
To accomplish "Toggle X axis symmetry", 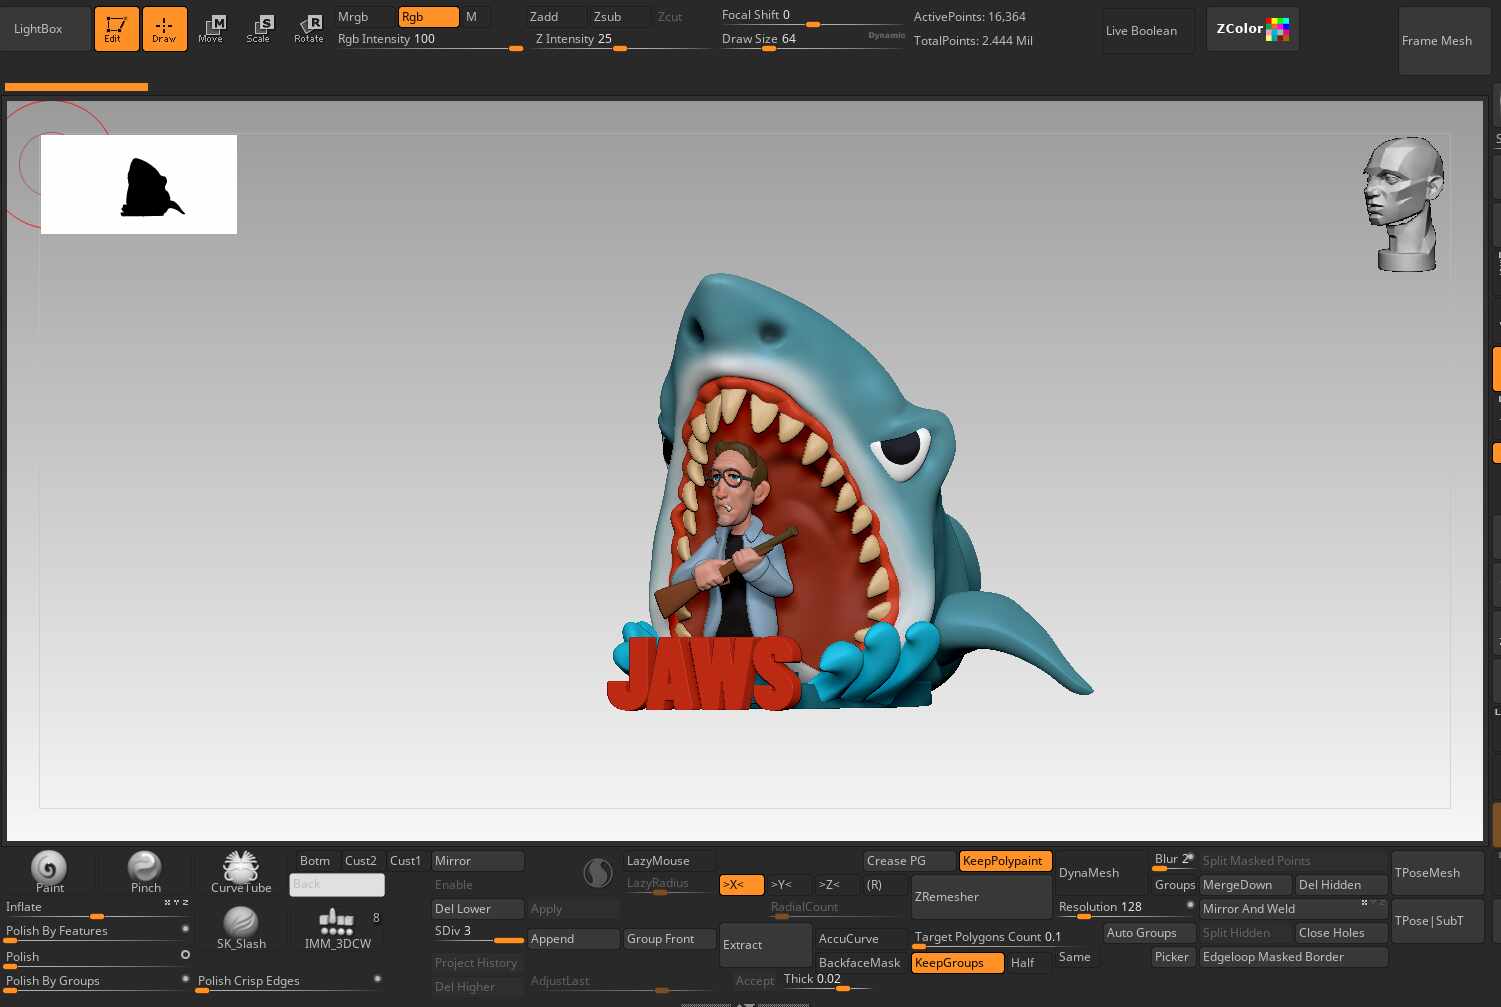I will (741, 885).
